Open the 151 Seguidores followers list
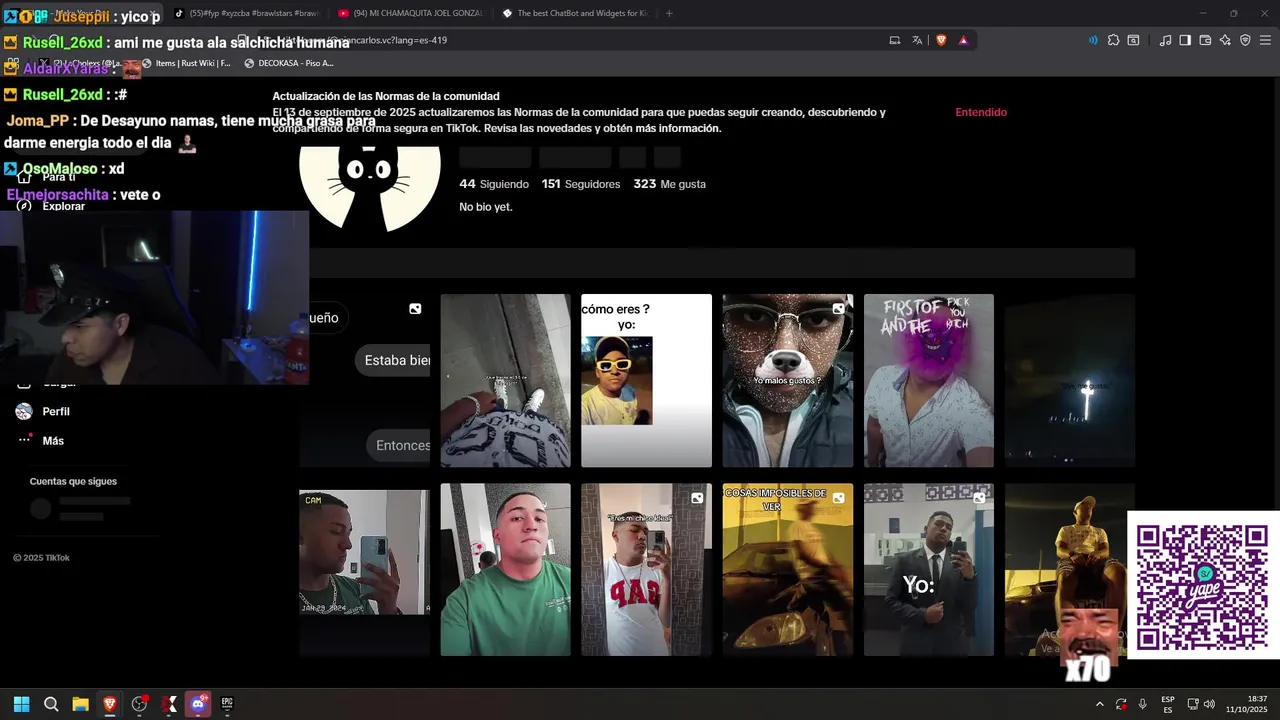 click(x=581, y=184)
